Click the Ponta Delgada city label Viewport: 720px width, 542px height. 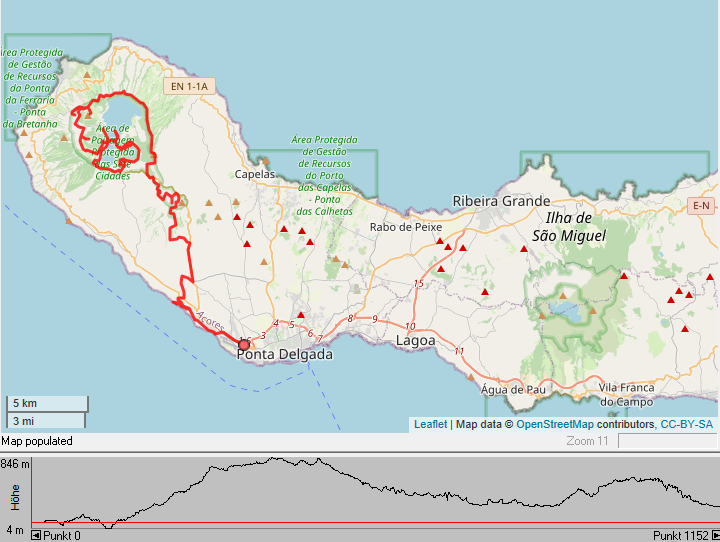[284, 354]
